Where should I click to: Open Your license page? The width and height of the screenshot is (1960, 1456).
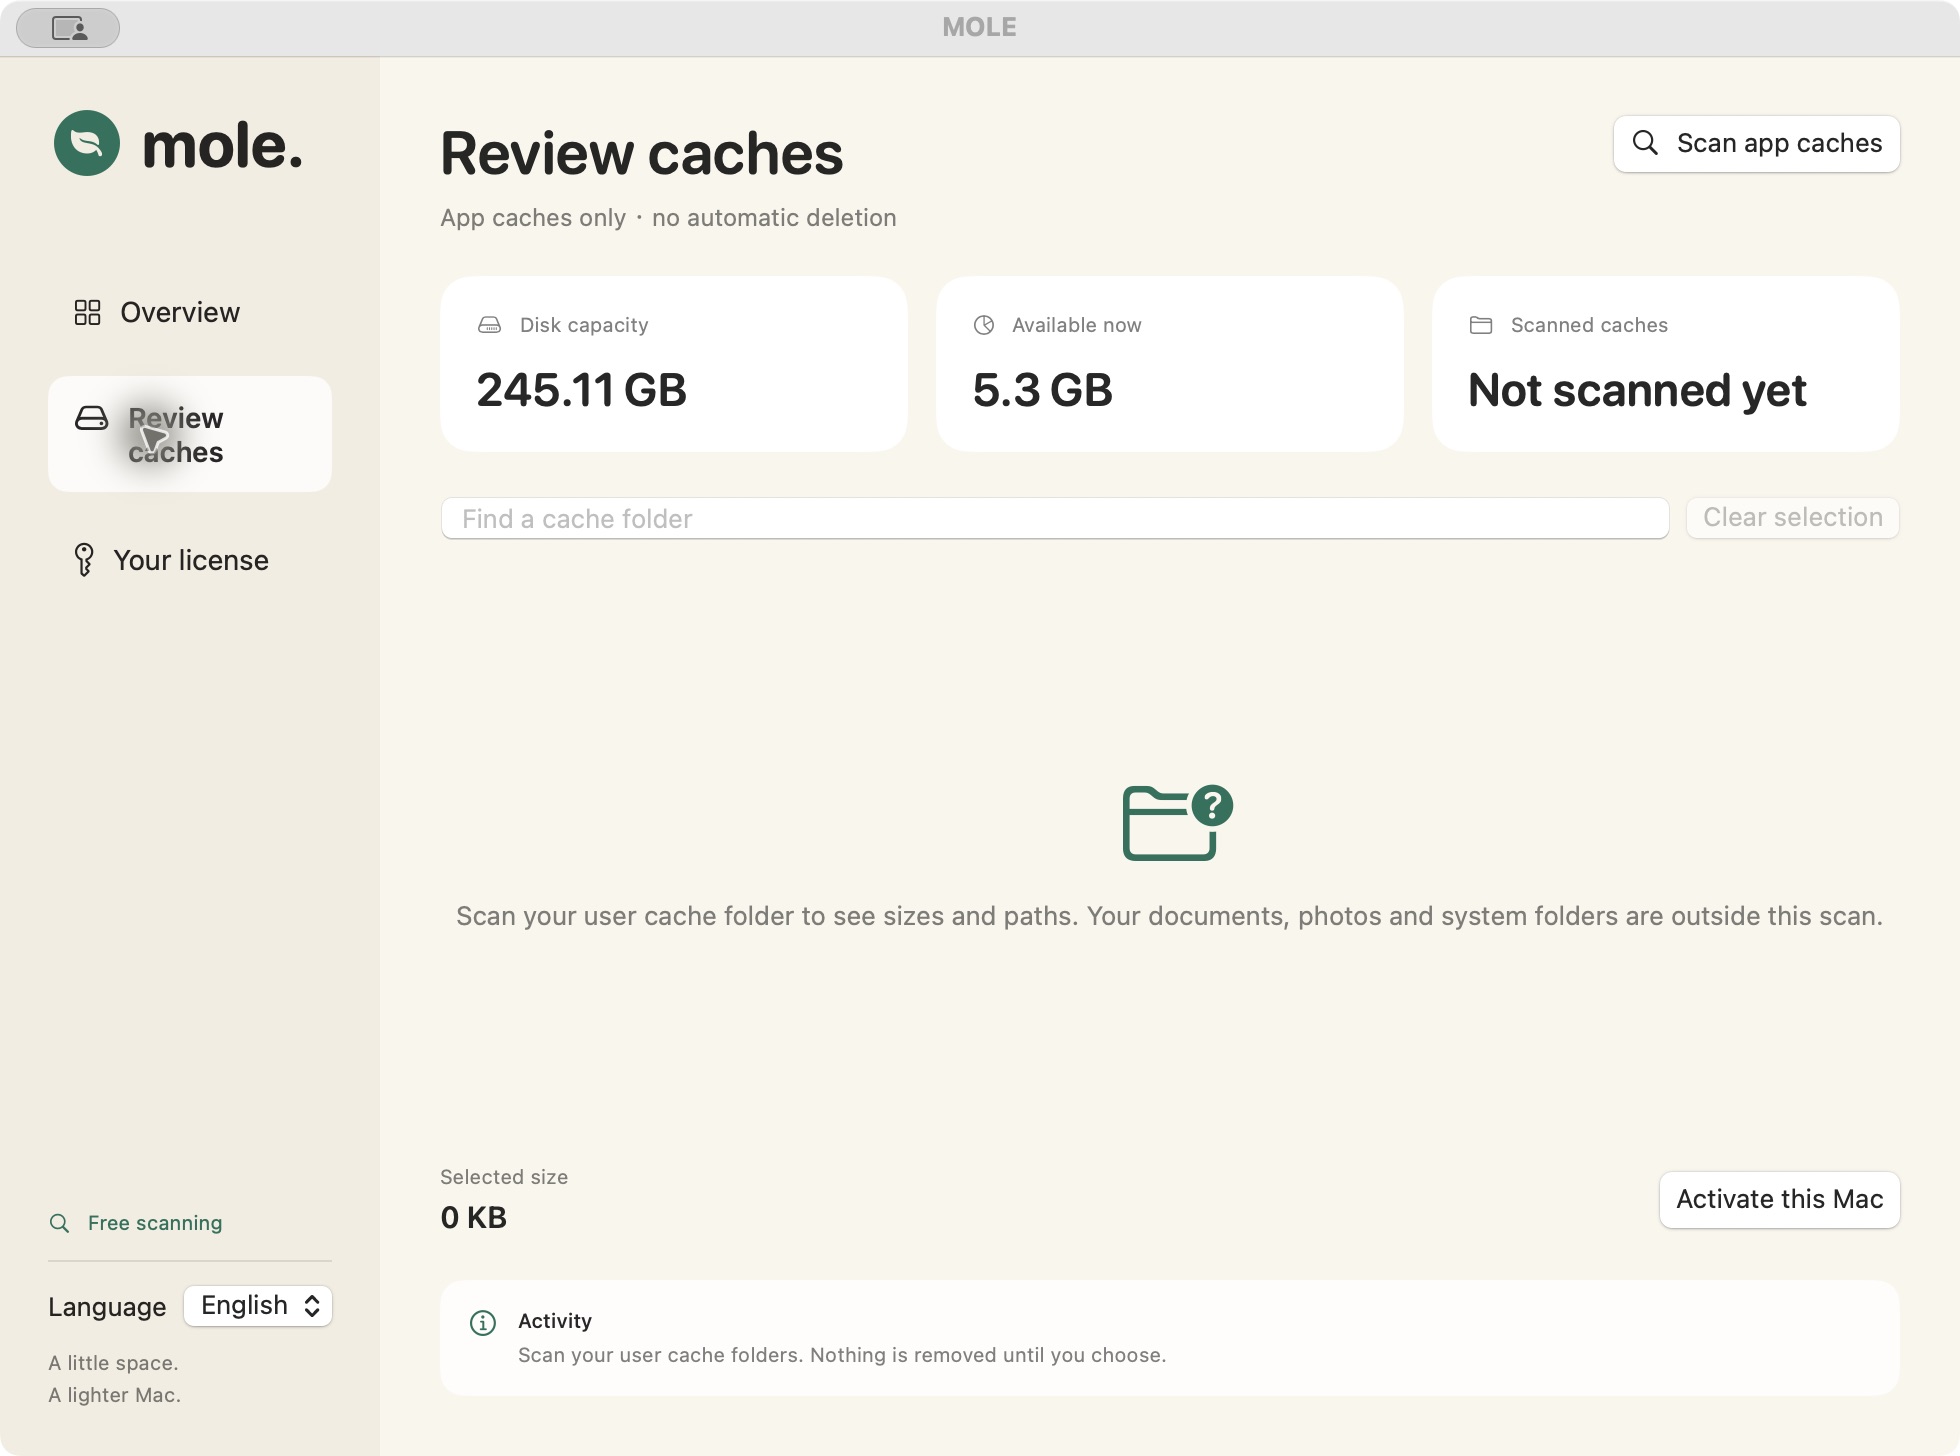pyautogui.click(x=190, y=560)
